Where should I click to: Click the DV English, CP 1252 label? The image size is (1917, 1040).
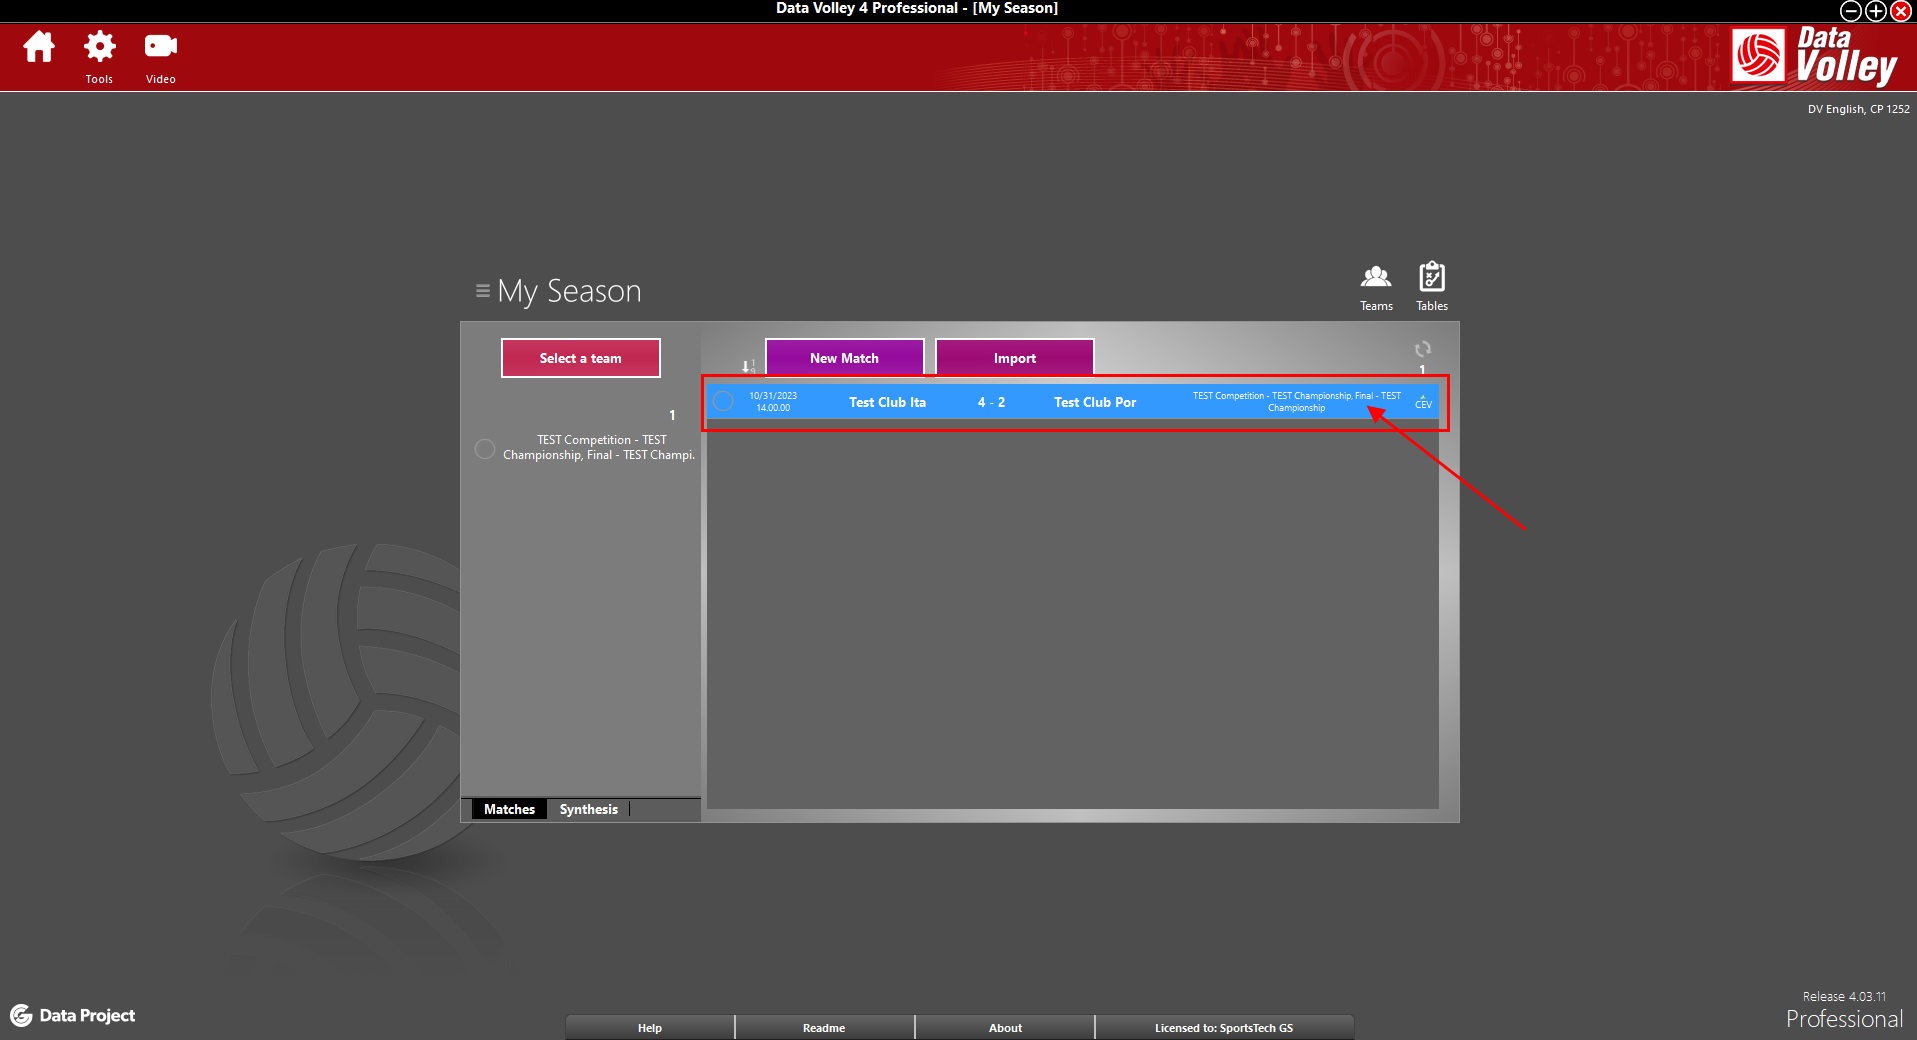[x=1858, y=109]
